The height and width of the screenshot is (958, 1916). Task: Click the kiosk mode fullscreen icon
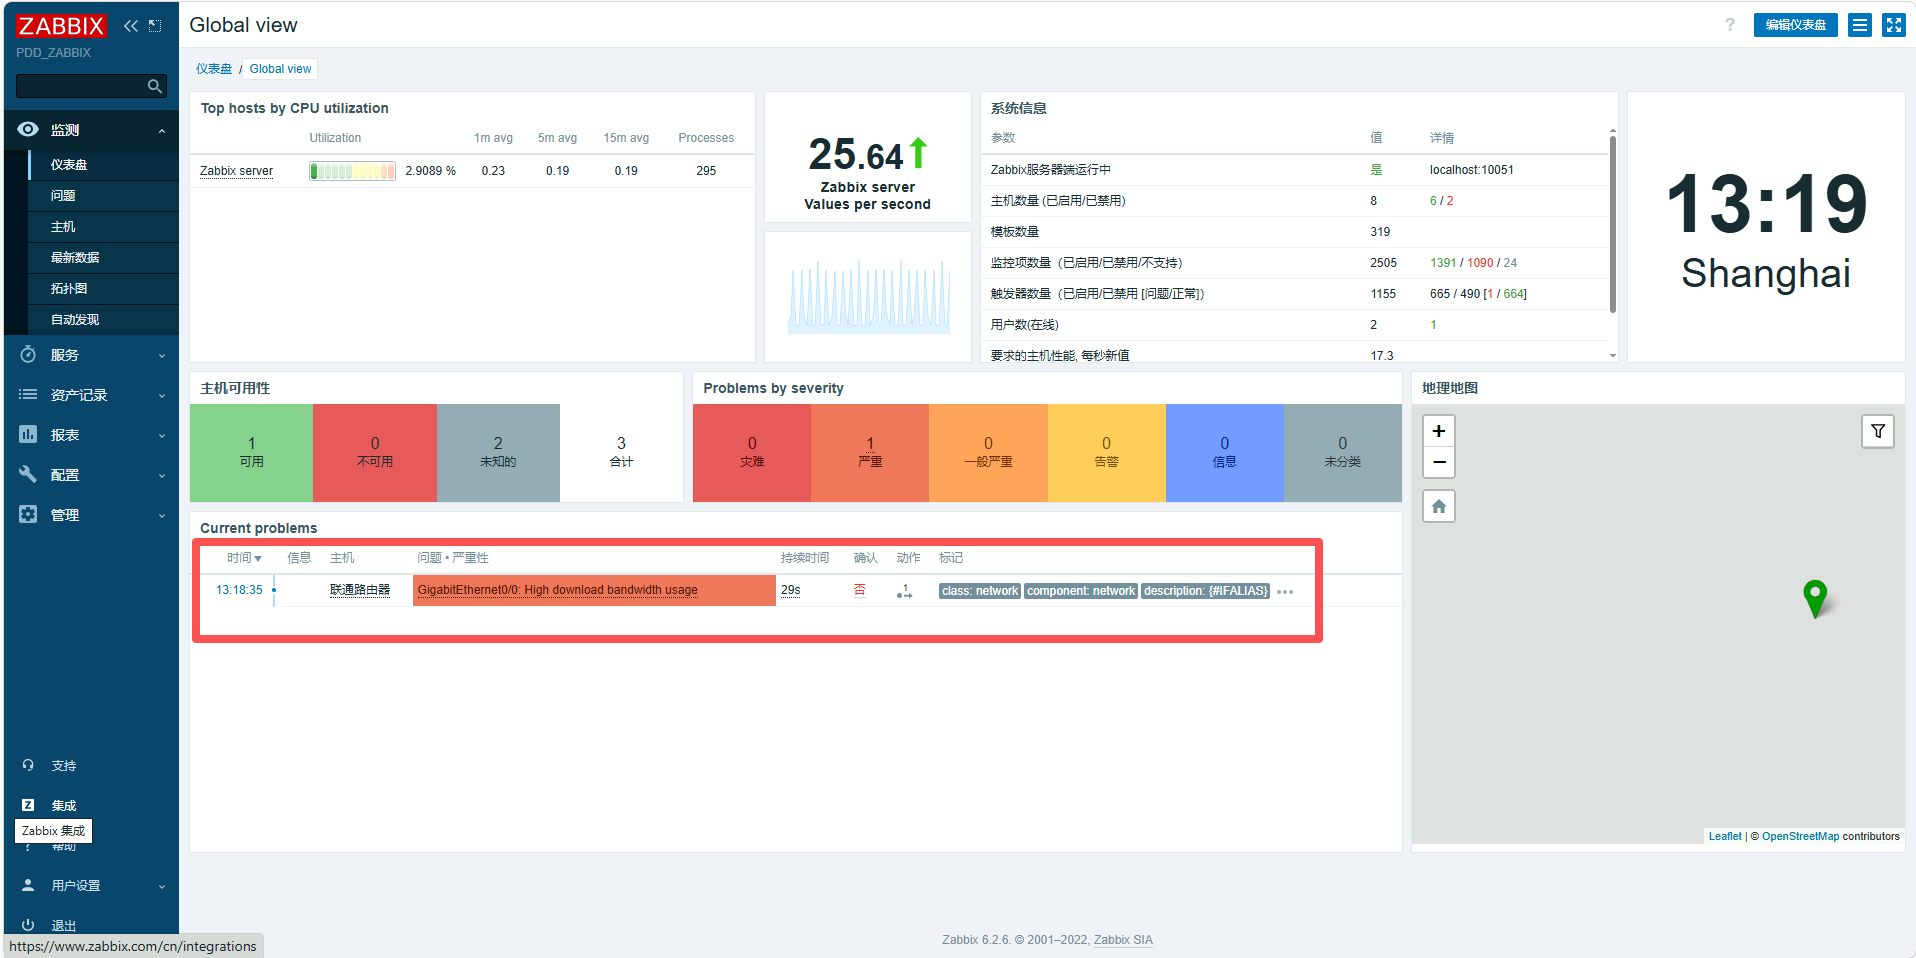1894,25
